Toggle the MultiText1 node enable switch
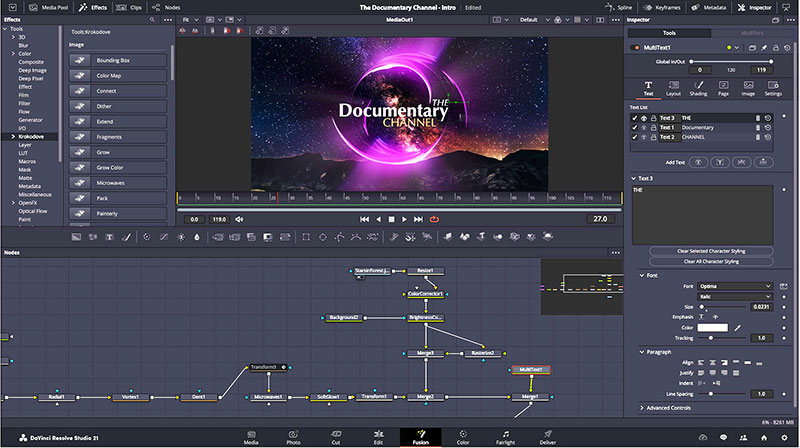Image resolution: width=800 pixels, height=448 pixels. point(635,47)
